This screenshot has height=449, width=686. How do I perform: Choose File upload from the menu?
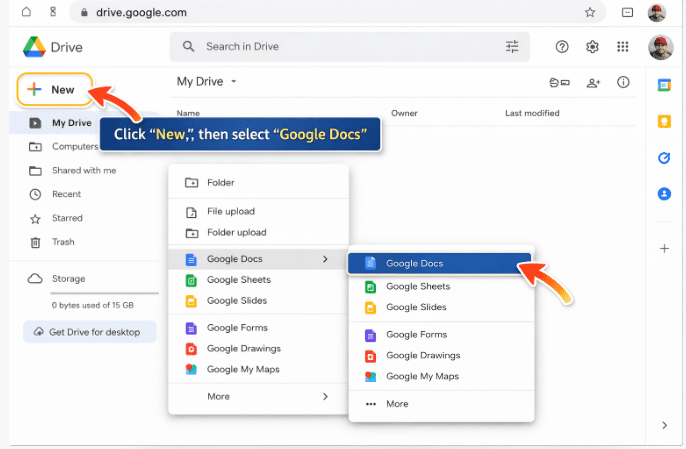tap(230, 212)
